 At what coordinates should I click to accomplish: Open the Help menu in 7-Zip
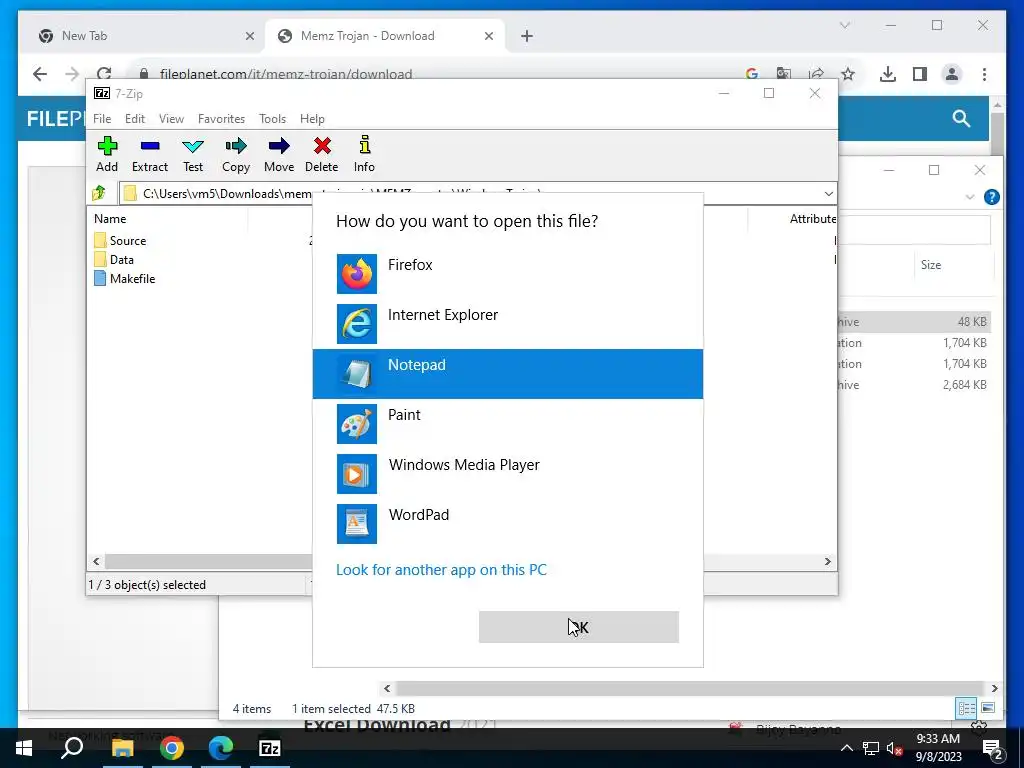312,119
